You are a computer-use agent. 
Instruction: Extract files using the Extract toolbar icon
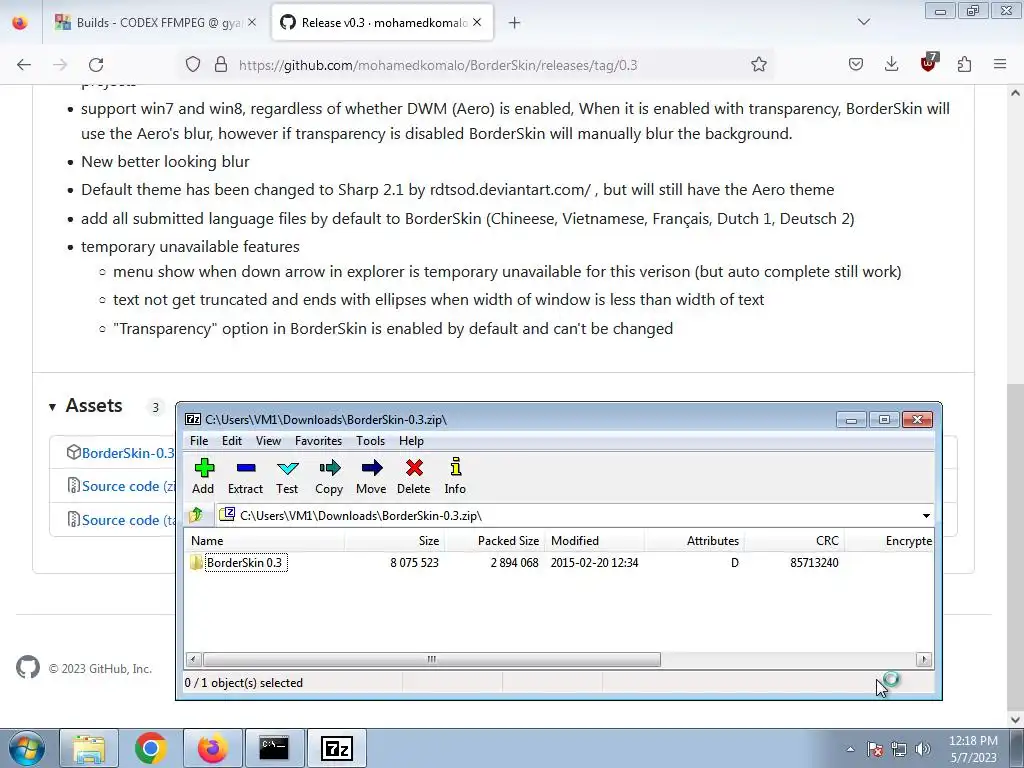246,476
